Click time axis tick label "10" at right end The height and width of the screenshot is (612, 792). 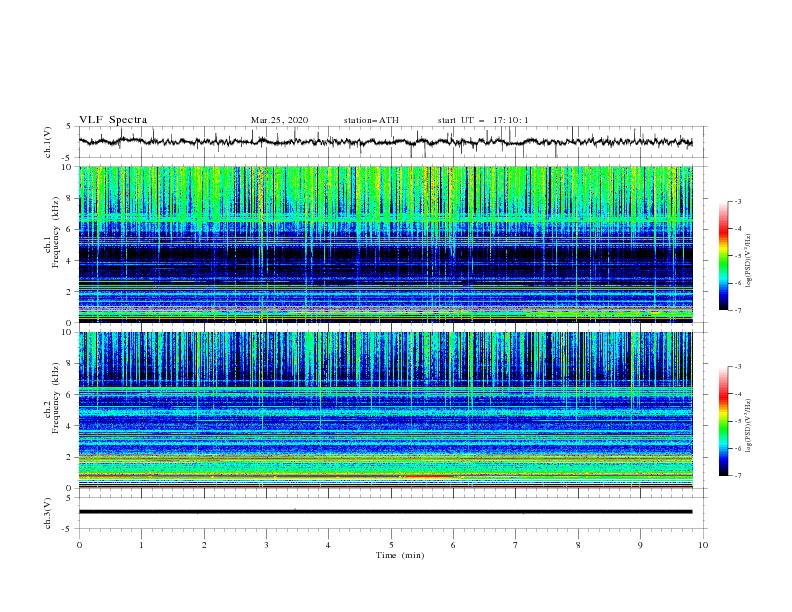[x=703, y=545]
